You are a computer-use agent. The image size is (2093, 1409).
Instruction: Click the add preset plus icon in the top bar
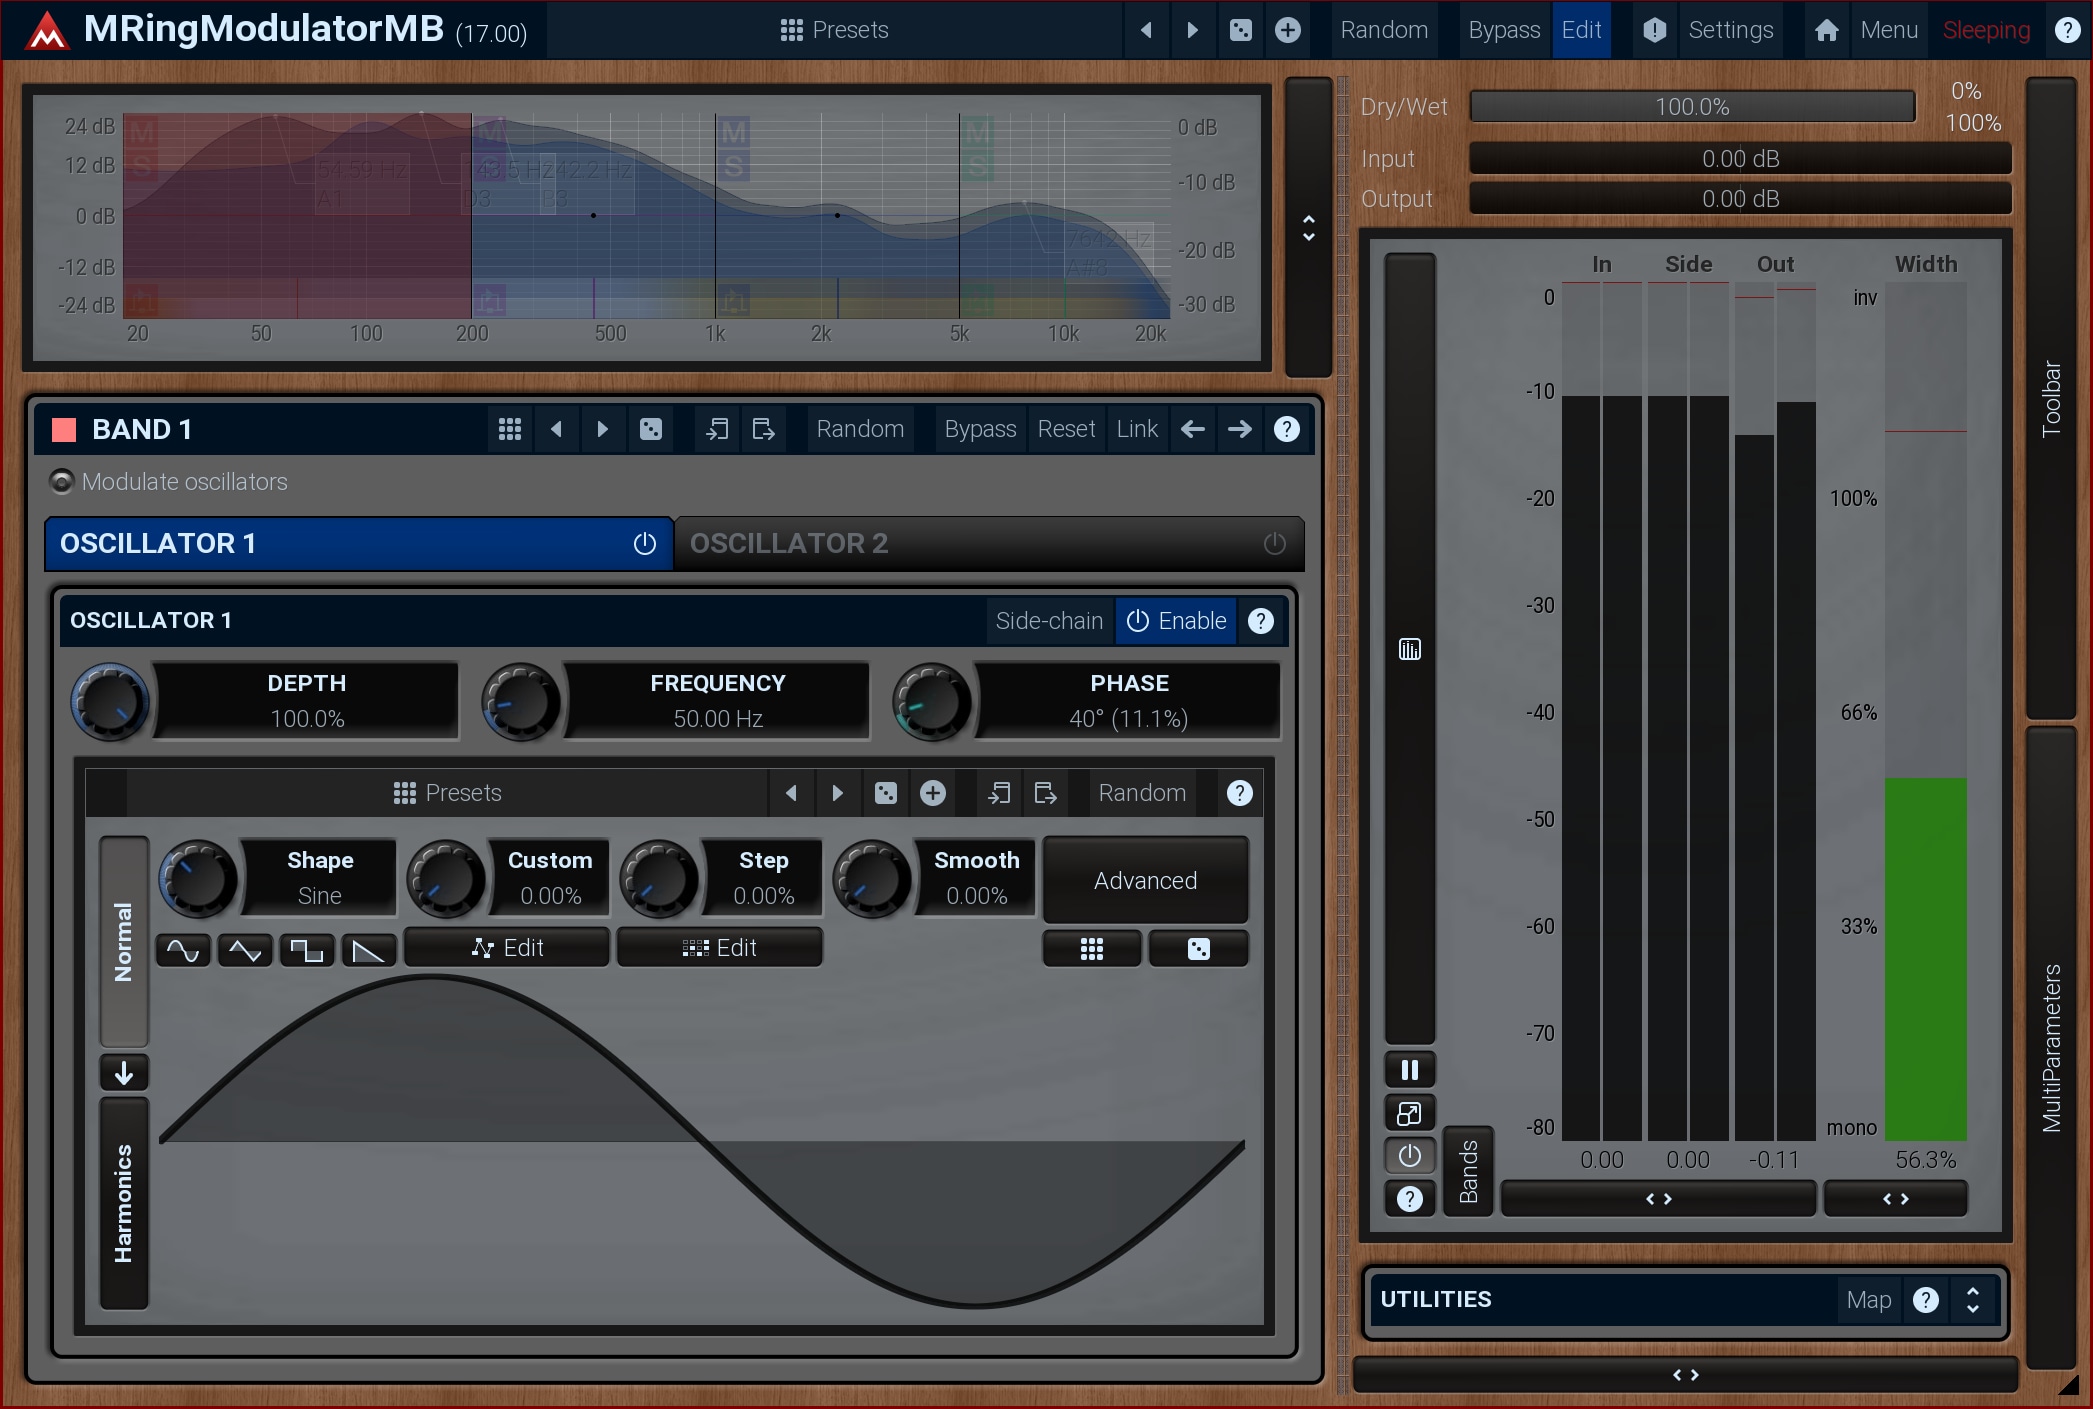click(x=1288, y=30)
